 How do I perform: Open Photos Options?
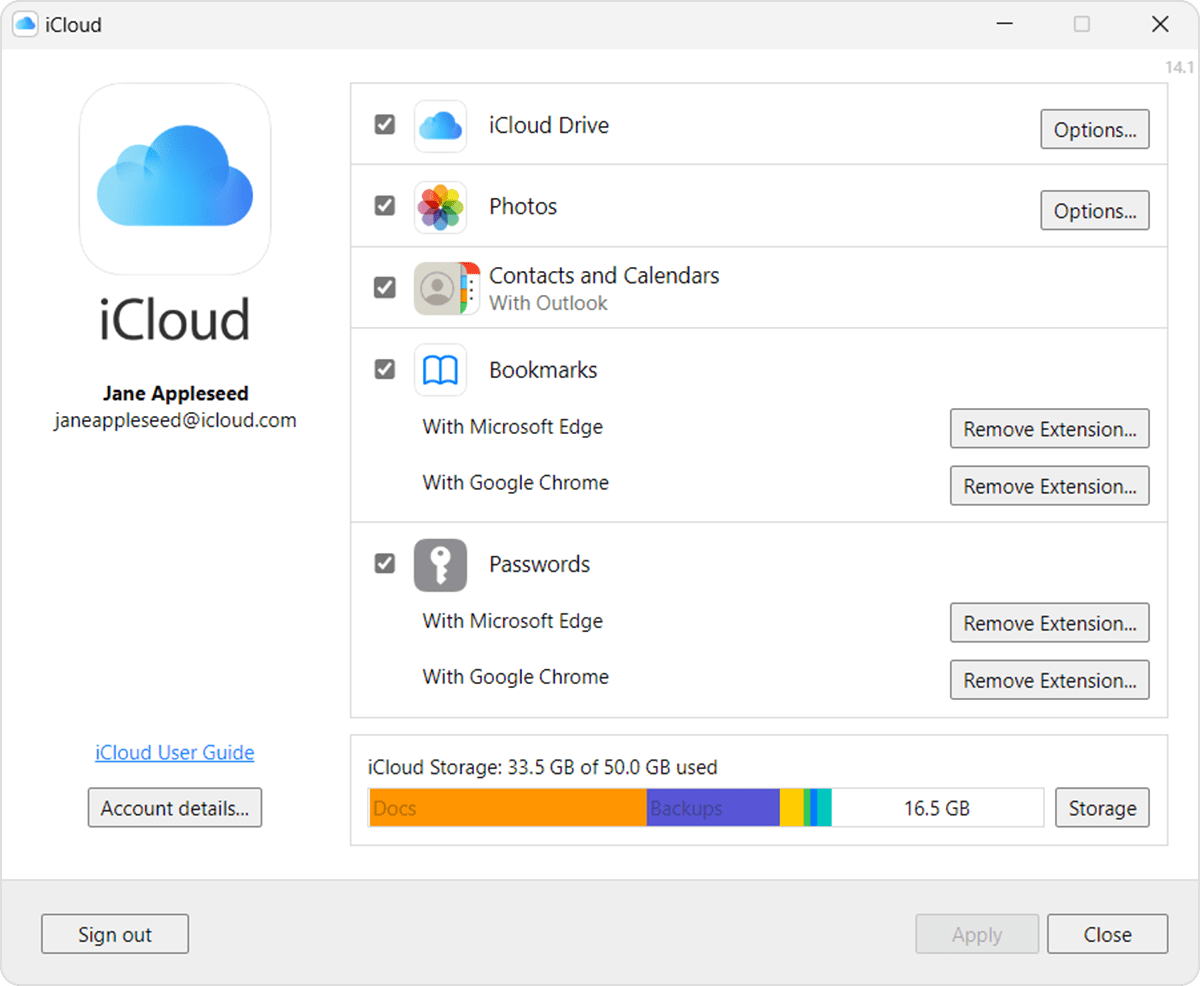1094,210
